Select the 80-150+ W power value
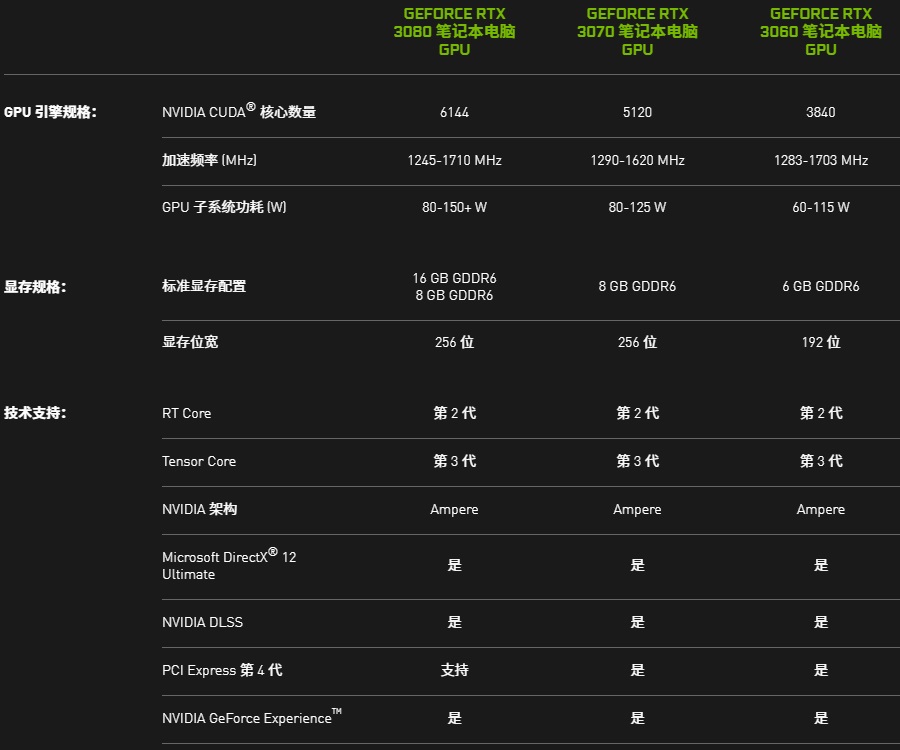This screenshot has height=750, width=900. tap(454, 207)
